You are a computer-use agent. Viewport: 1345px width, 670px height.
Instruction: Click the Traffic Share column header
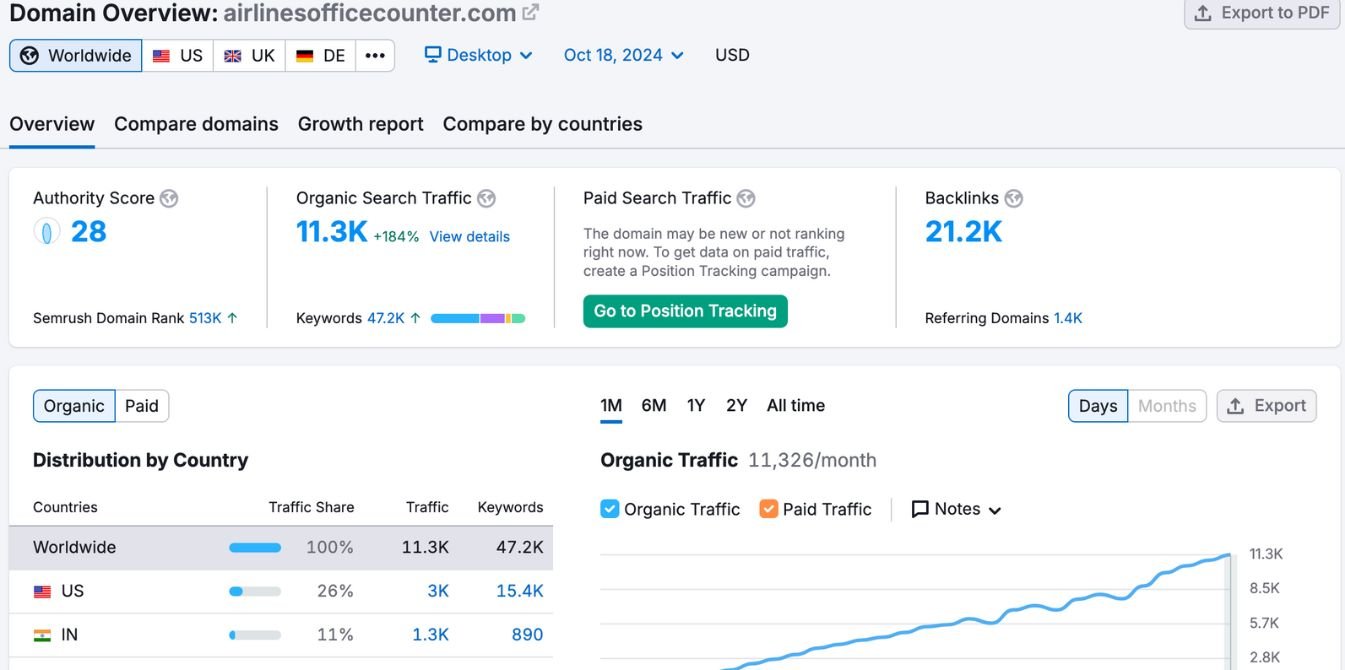pyautogui.click(x=311, y=507)
